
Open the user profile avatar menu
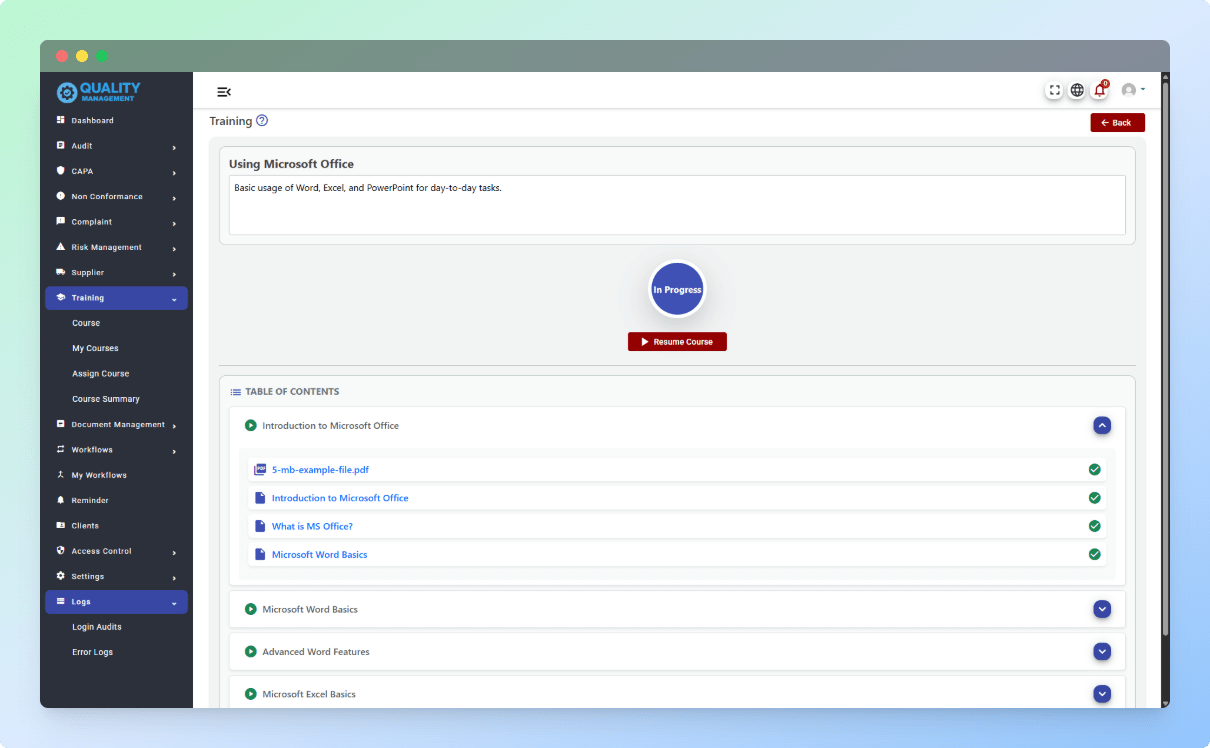click(1132, 90)
